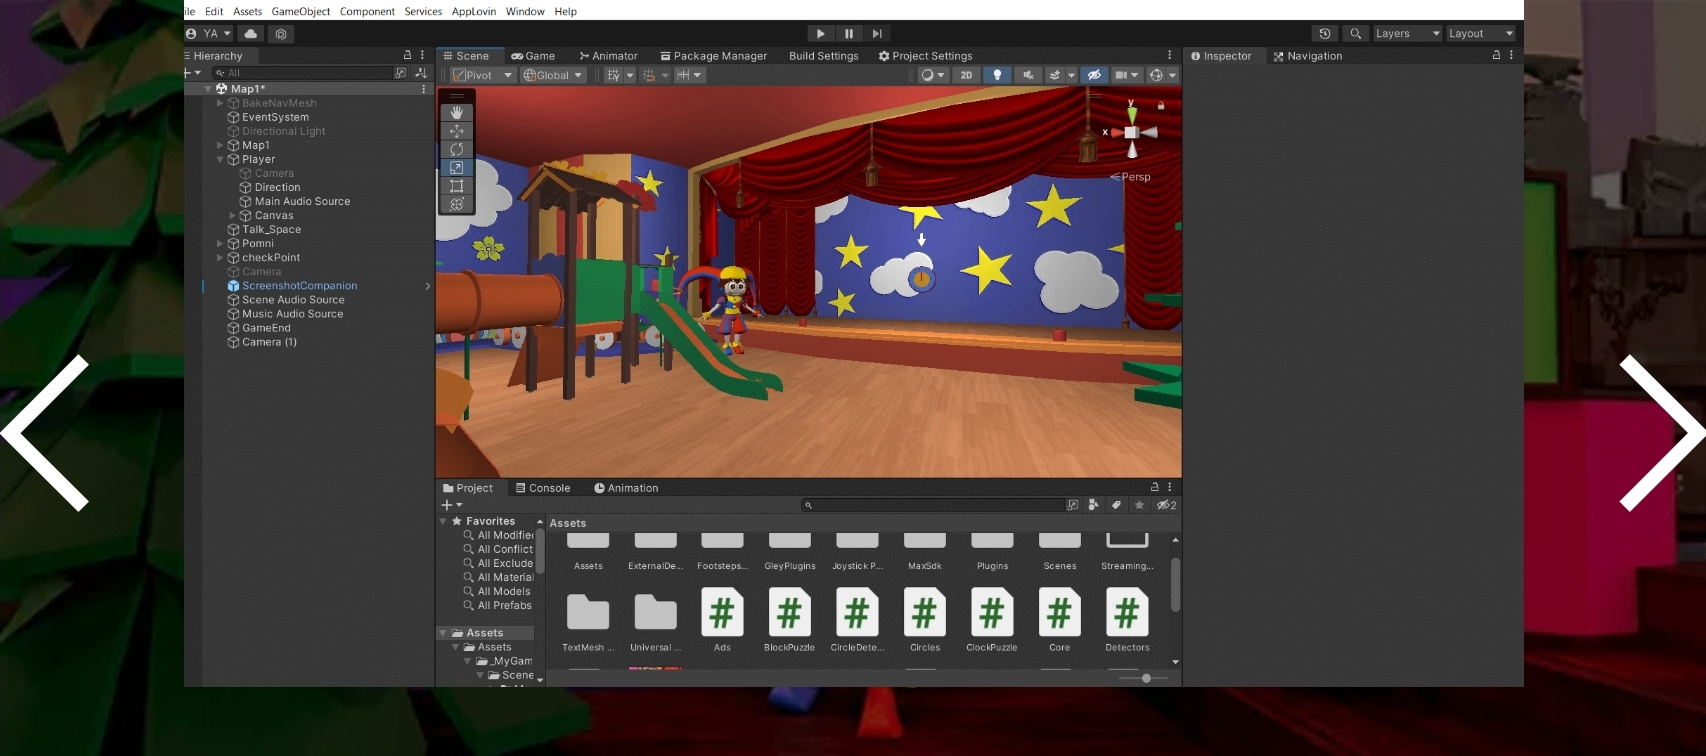Open the Window menu
Viewport: 1706px width, 756px height.
(525, 11)
